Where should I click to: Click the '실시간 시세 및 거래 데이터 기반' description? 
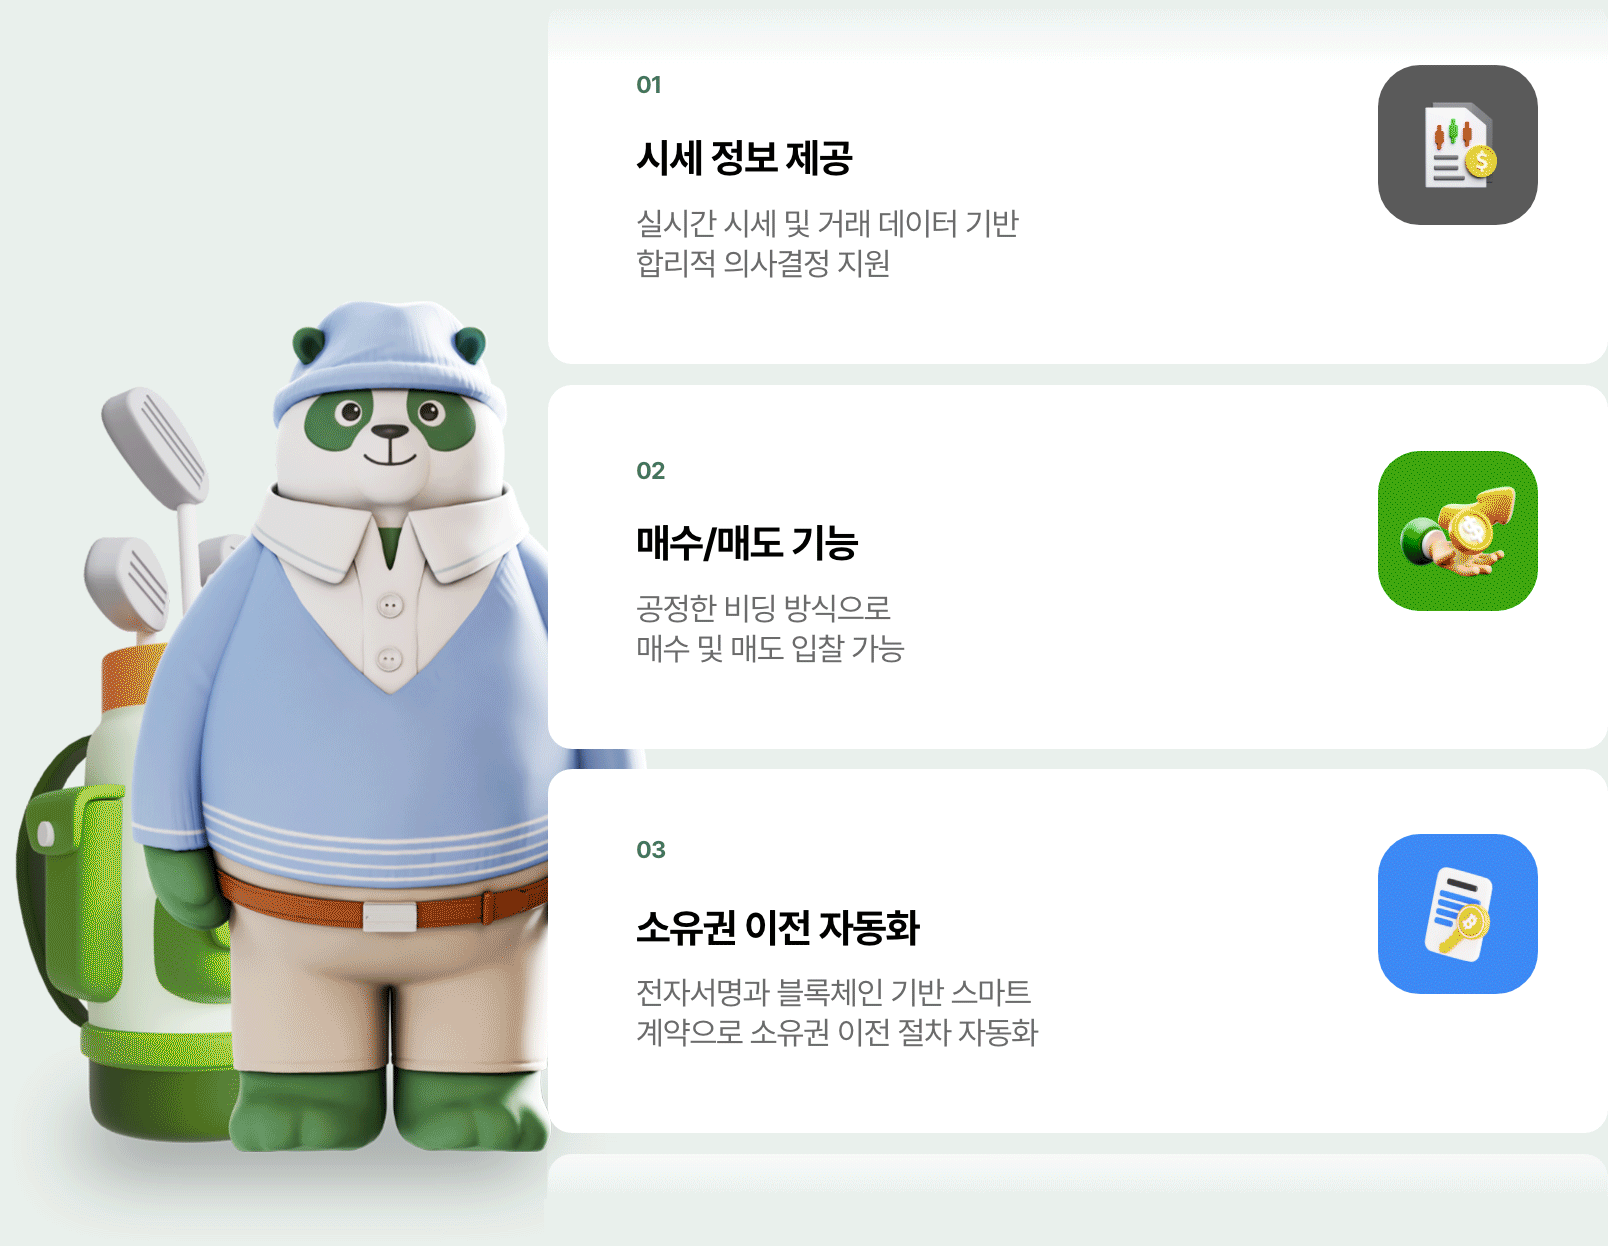click(827, 223)
